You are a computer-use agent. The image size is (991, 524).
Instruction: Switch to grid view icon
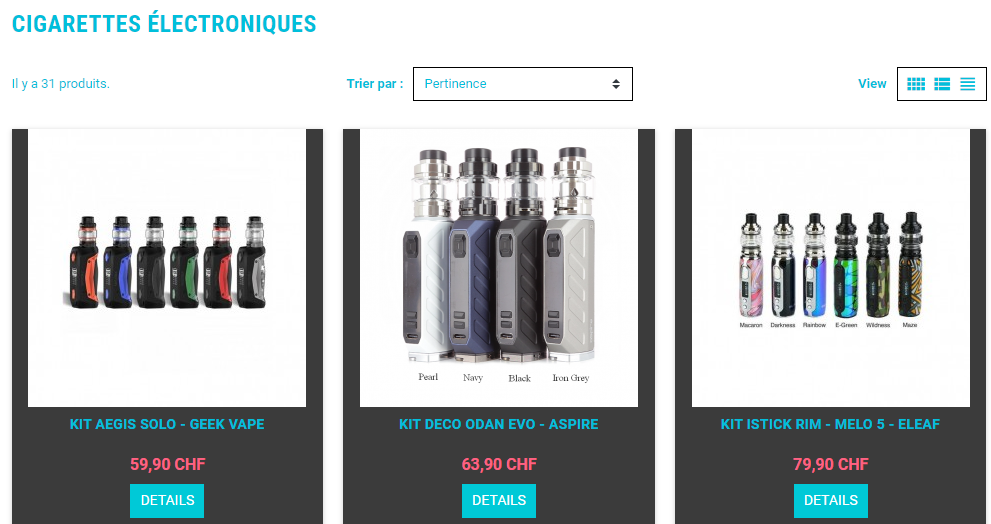[x=916, y=84]
